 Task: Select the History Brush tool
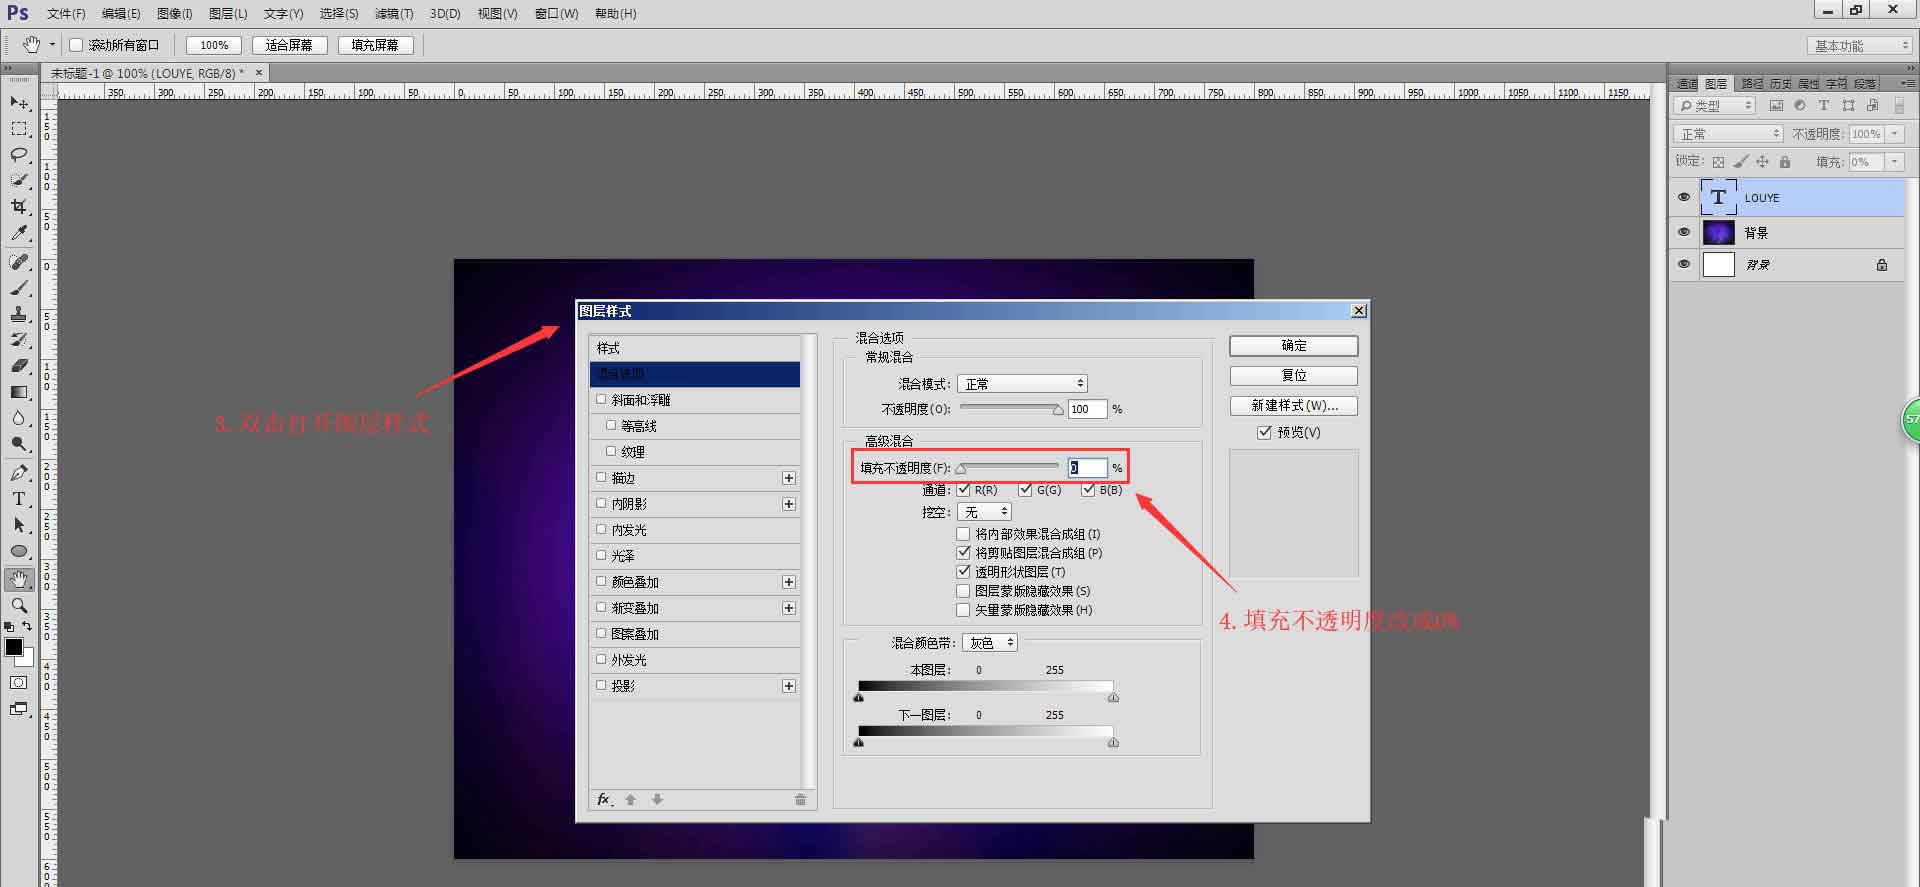pos(19,340)
